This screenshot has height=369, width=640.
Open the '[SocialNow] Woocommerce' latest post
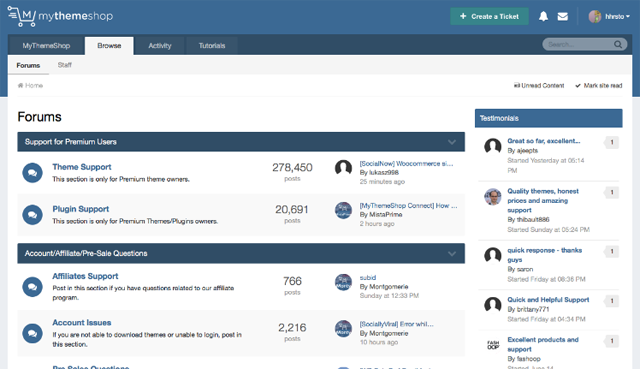pos(406,163)
